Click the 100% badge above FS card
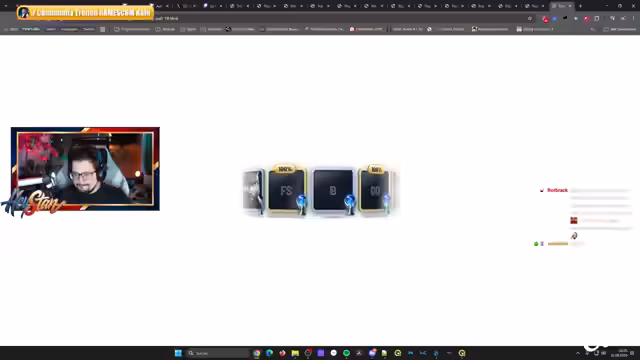 [284, 169]
